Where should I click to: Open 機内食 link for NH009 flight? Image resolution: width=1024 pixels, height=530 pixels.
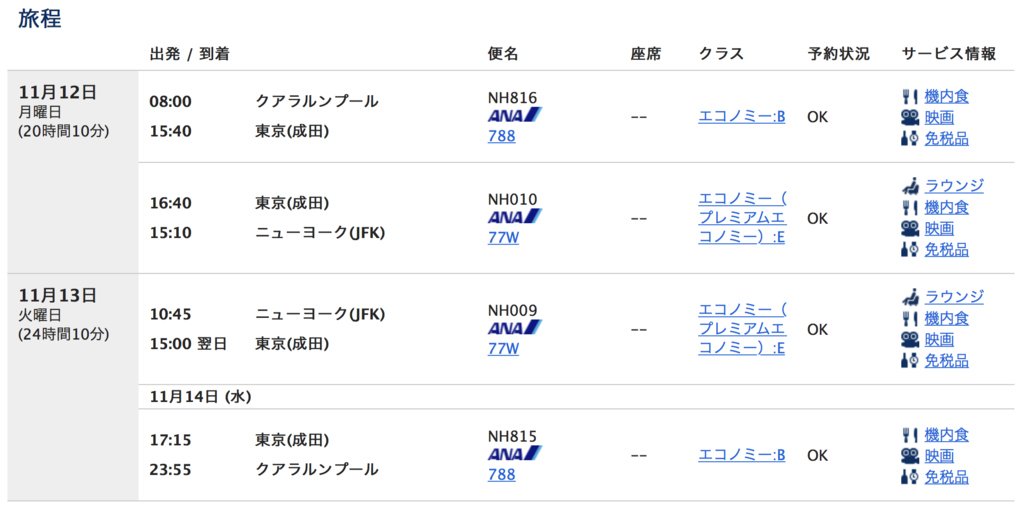click(x=946, y=319)
